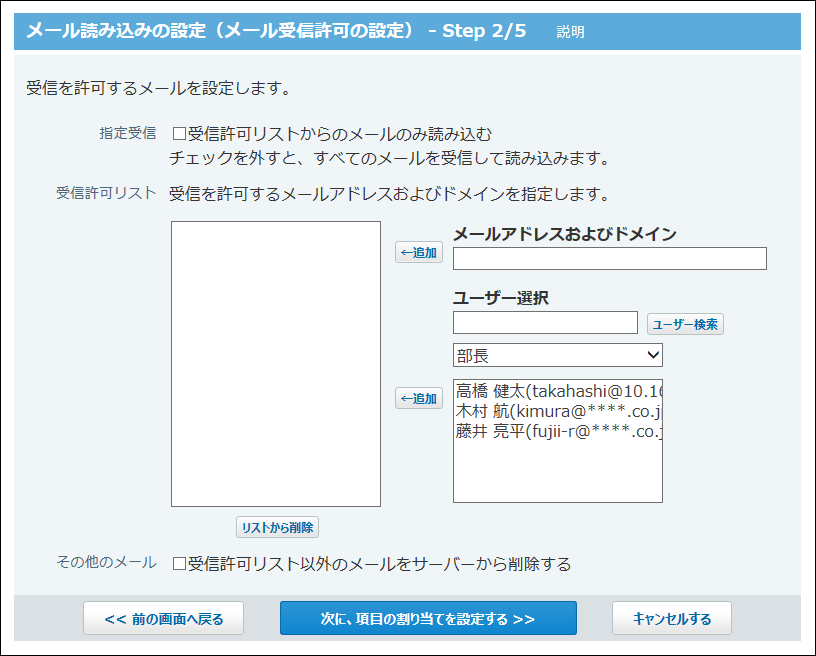Viewport: 816px width, 656px height.
Task: Select 高橋 健太 in user list
Action: [558, 391]
